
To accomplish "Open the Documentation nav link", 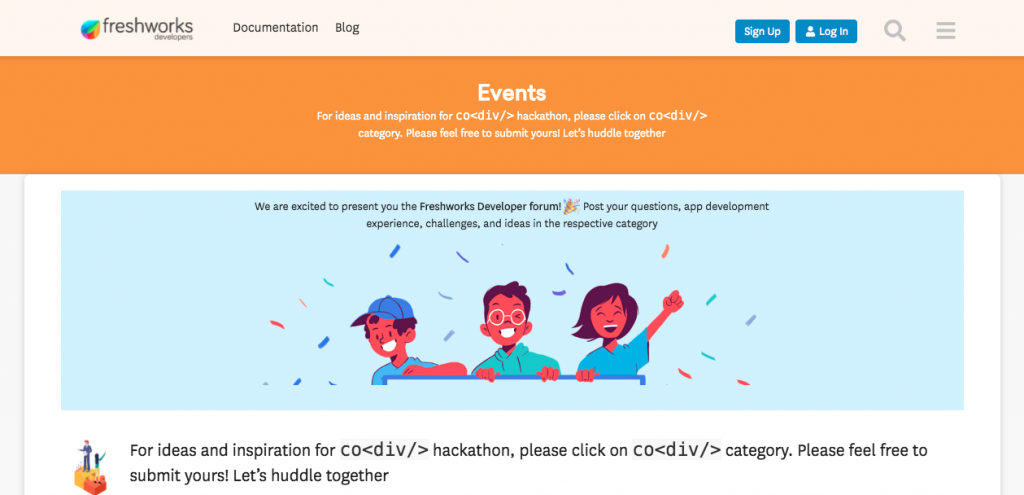I will click(276, 27).
